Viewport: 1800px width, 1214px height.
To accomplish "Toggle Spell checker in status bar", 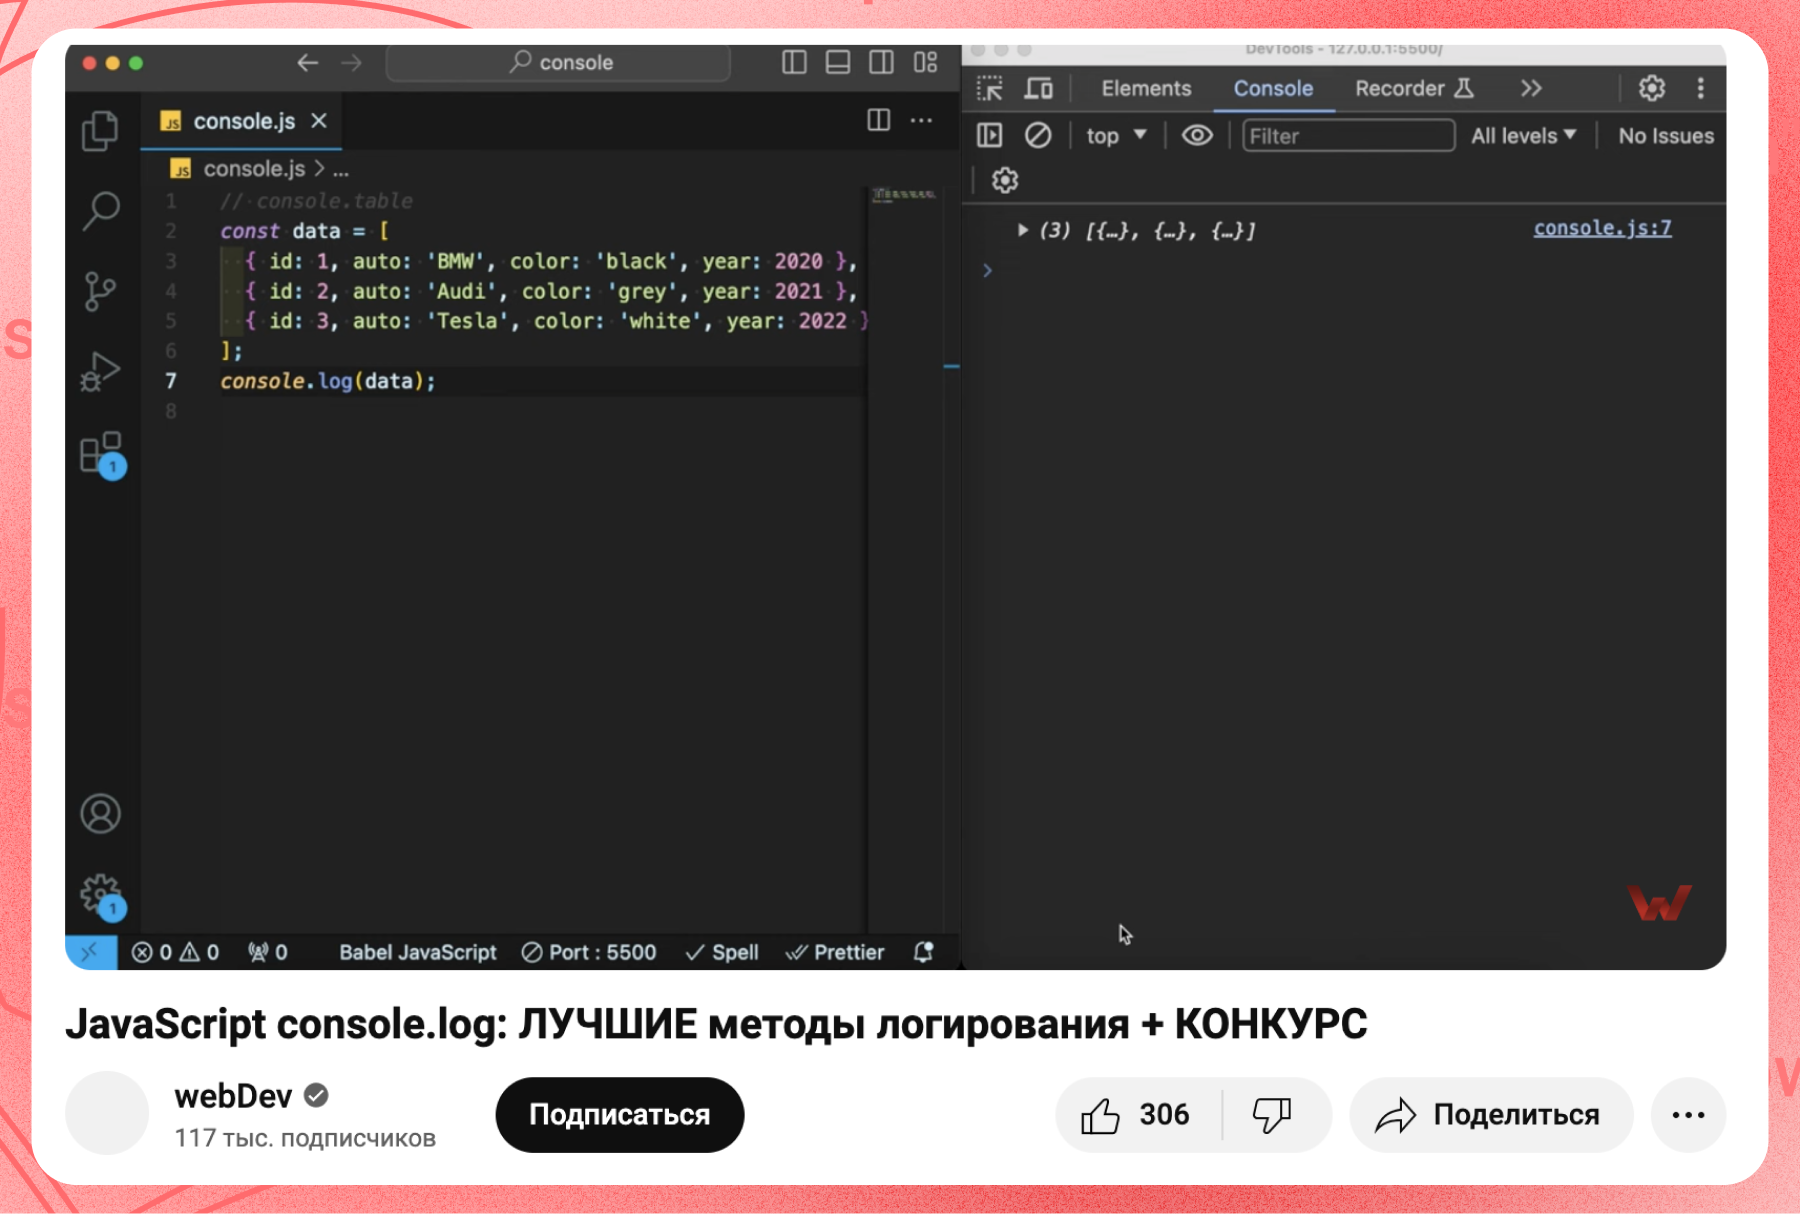I will (x=722, y=952).
